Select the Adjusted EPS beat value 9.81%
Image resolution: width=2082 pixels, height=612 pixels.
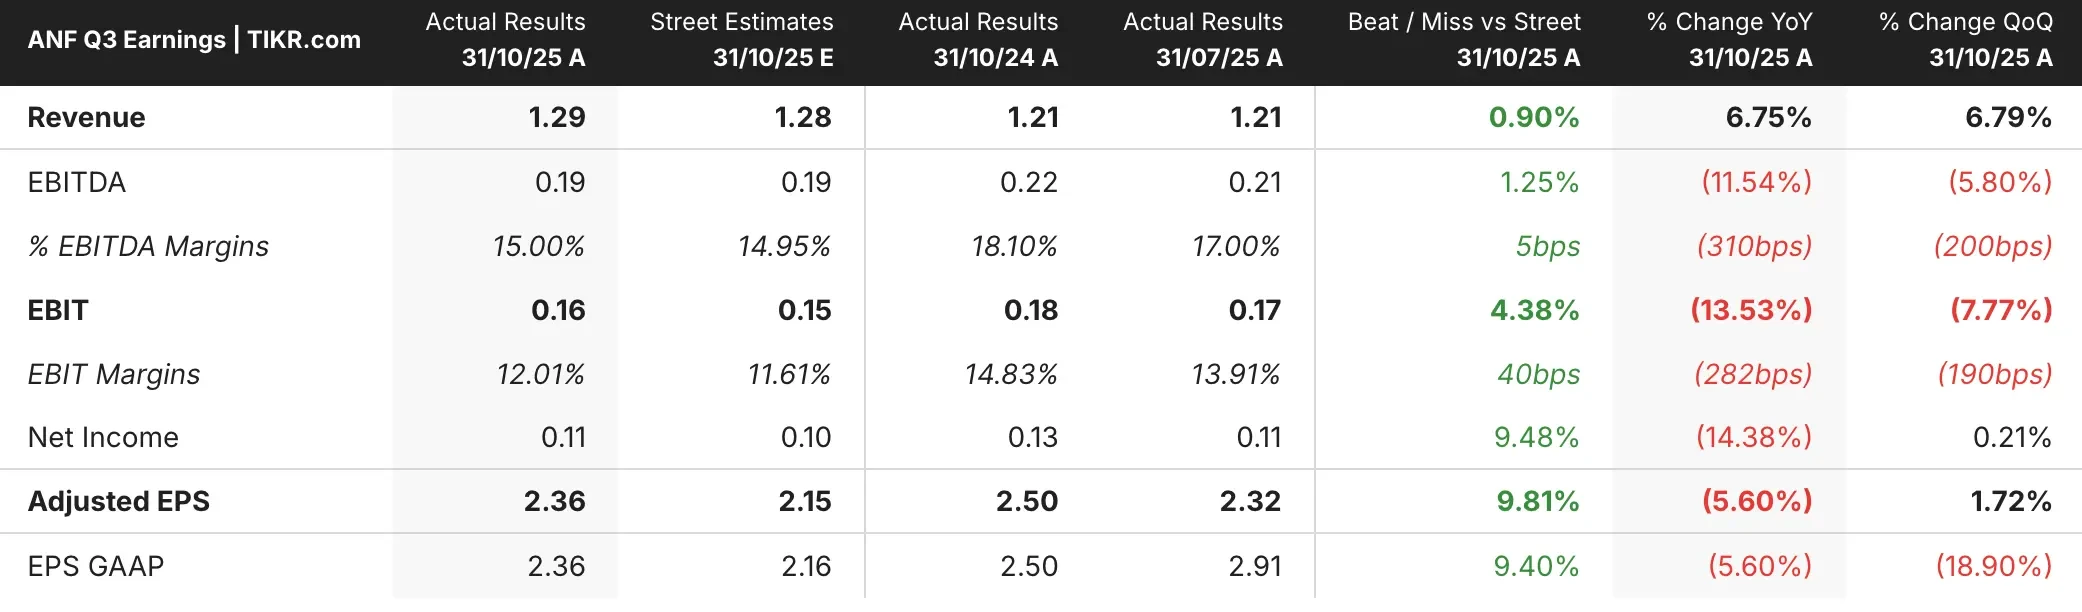(1538, 501)
